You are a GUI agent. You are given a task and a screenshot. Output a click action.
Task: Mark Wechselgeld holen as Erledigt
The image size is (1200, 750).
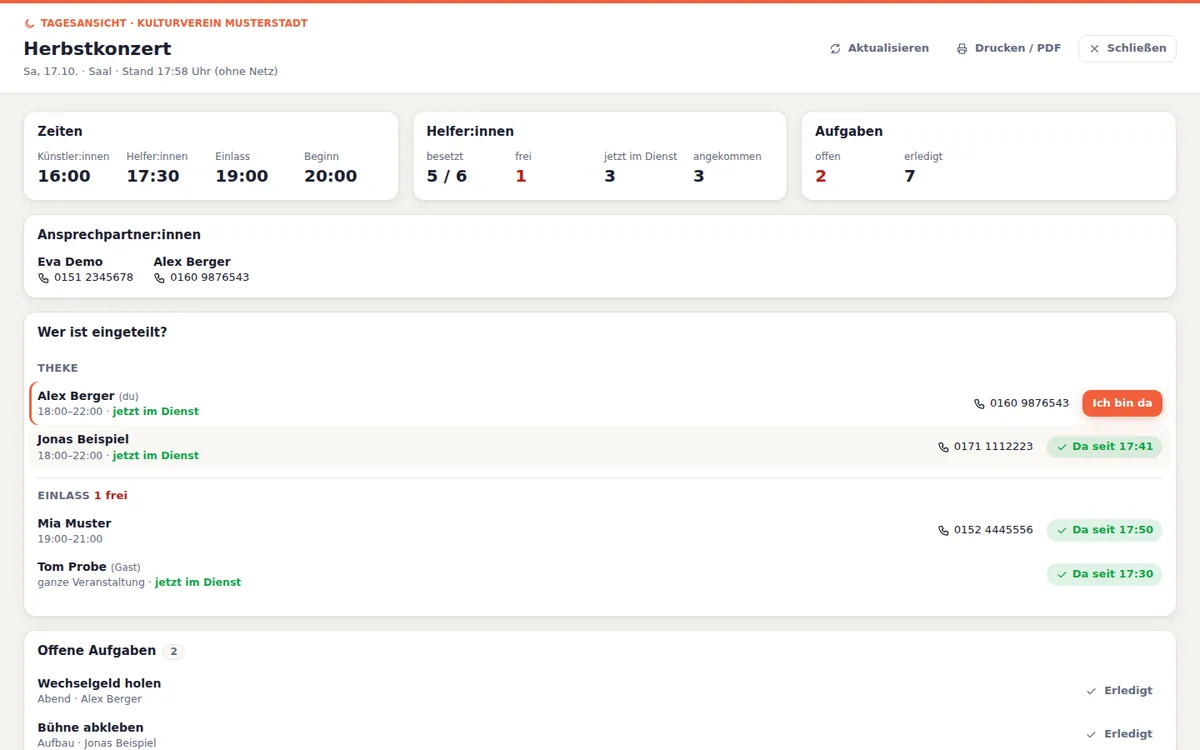click(x=1119, y=691)
